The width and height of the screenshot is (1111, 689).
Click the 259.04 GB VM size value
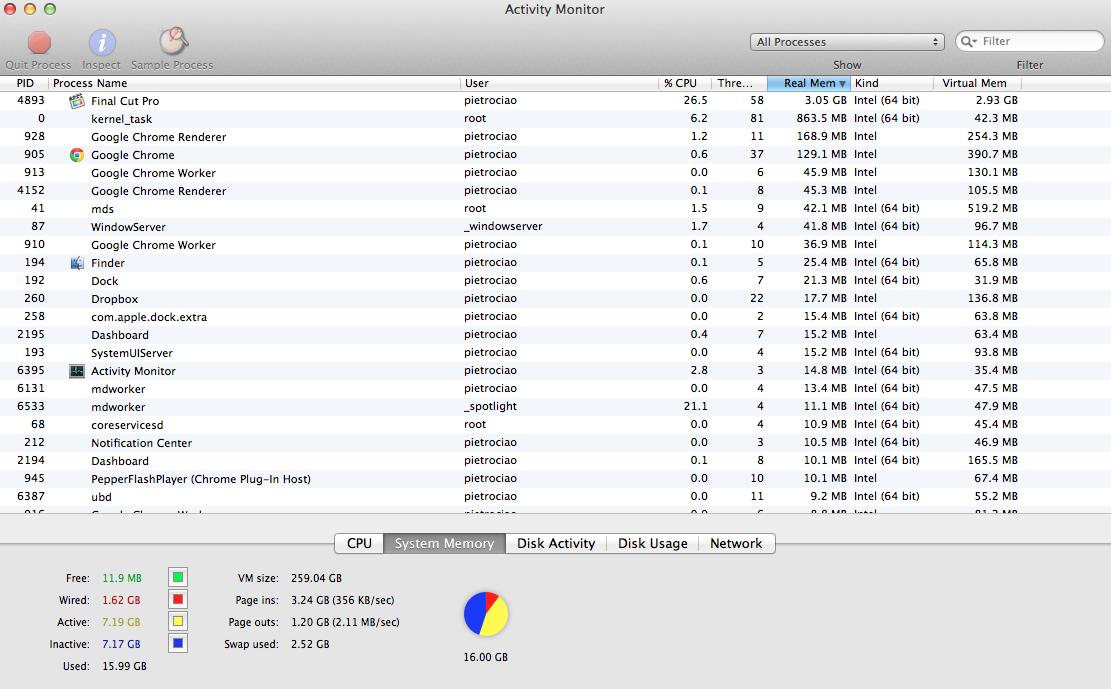(x=317, y=578)
